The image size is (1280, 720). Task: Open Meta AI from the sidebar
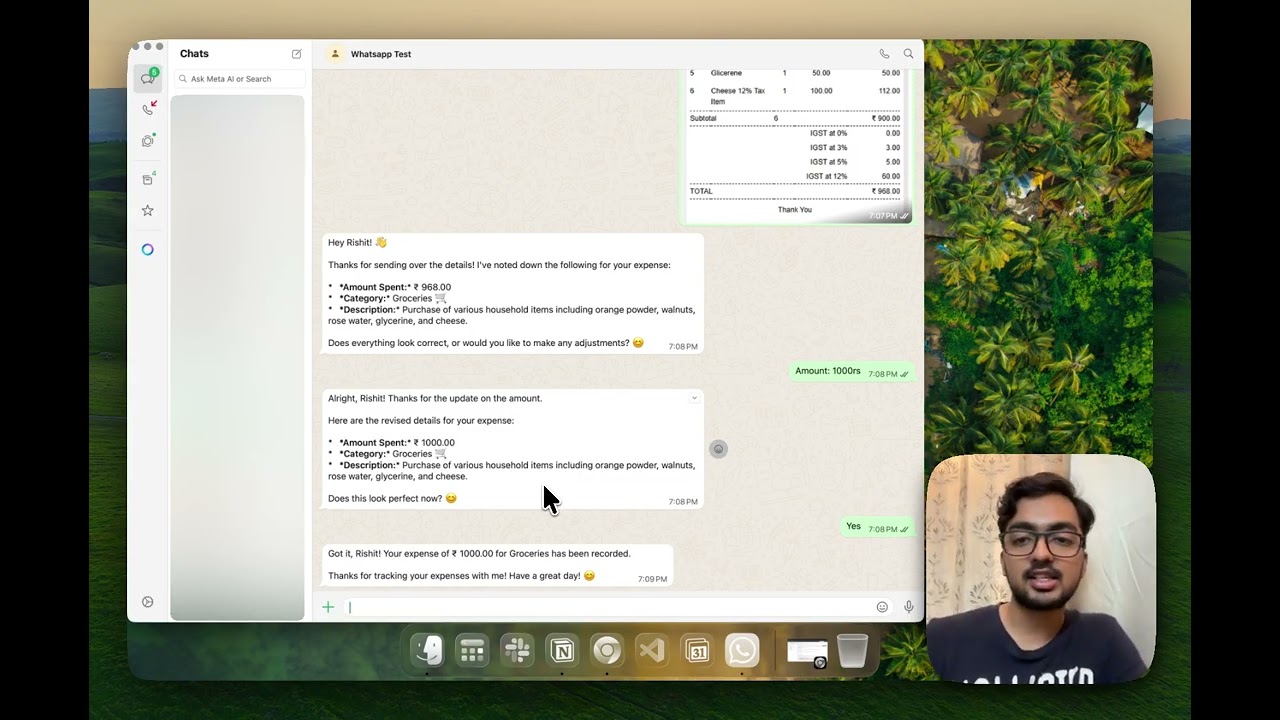[x=148, y=250]
